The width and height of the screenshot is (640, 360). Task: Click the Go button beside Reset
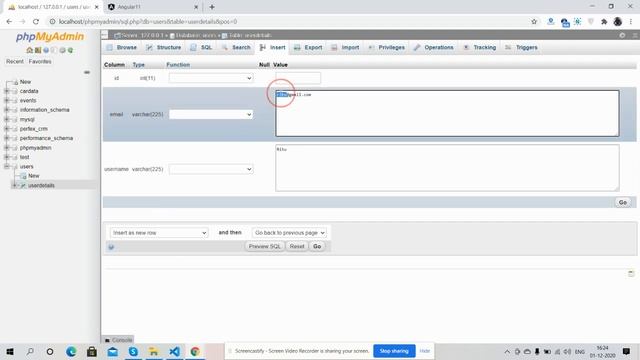pyautogui.click(x=317, y=247)
